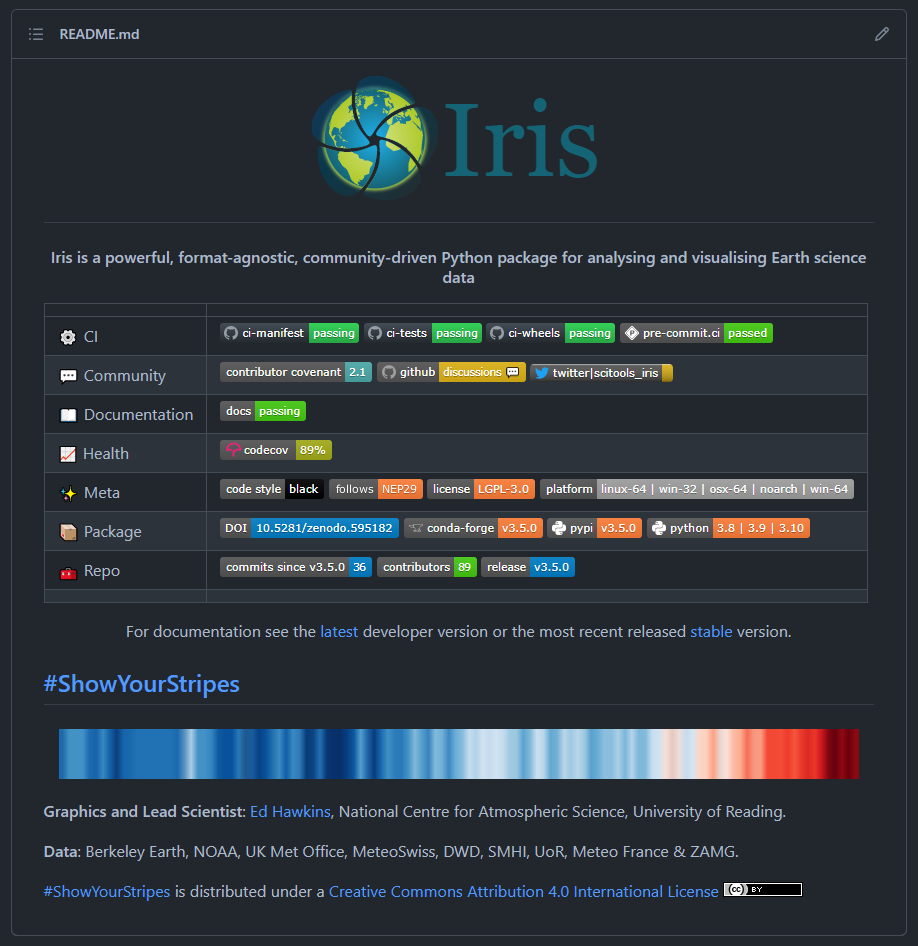Click the 'Data:' sources paragraph
918x946 pixels.
391,852
